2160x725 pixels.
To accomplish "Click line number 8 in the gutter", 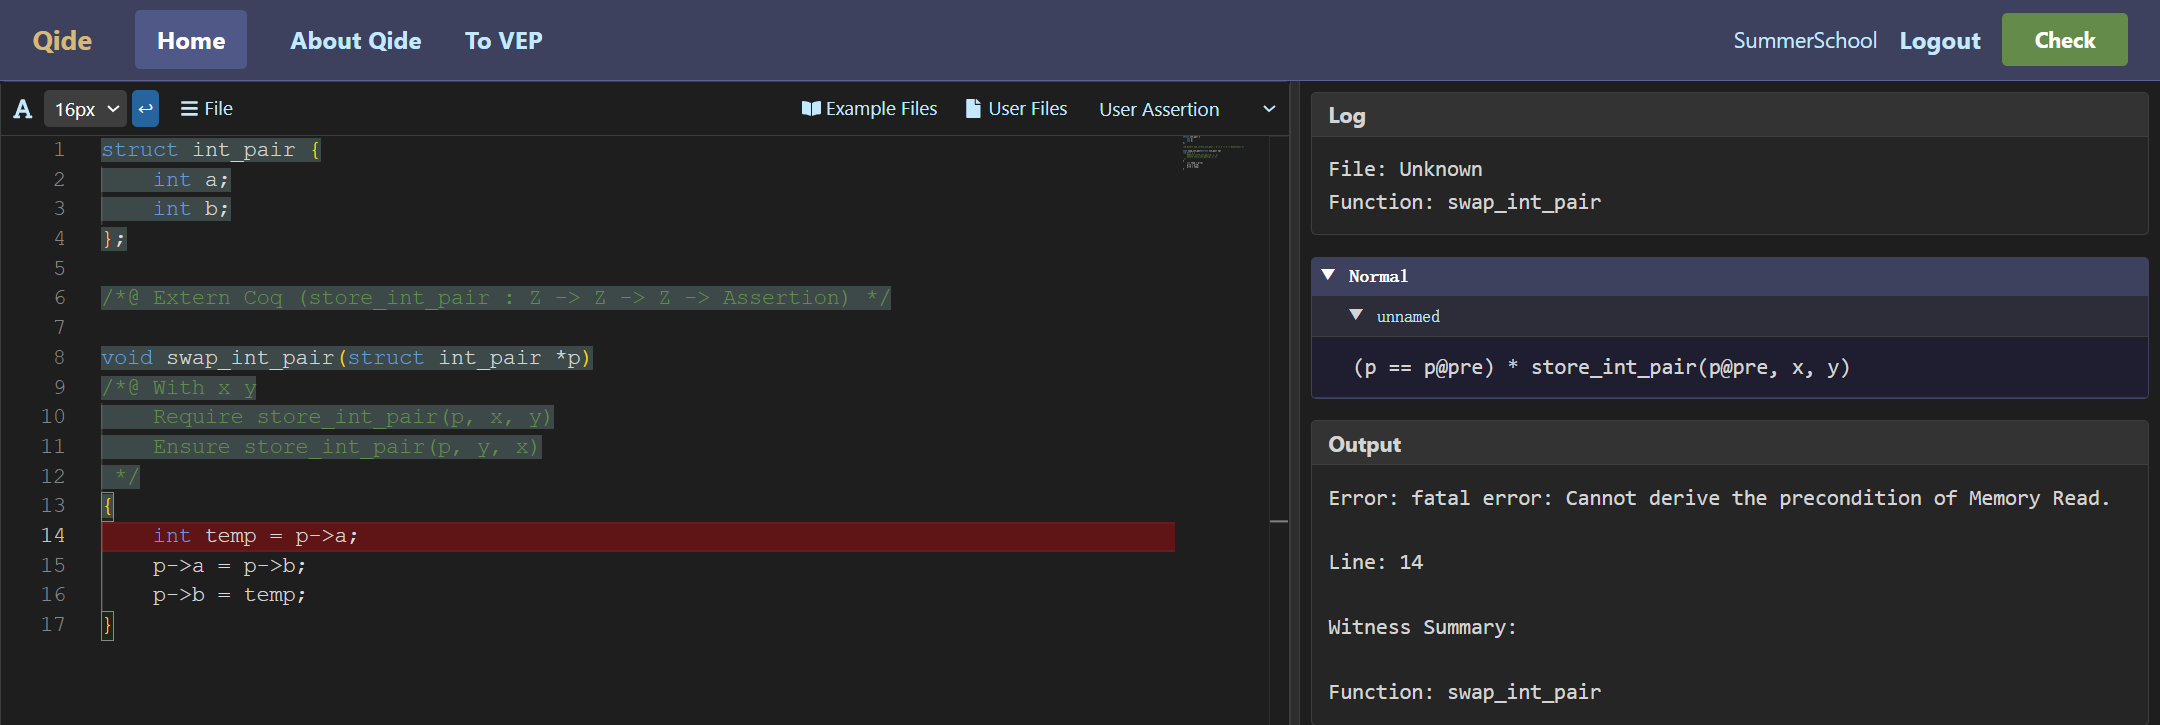I will click(59, 357).
